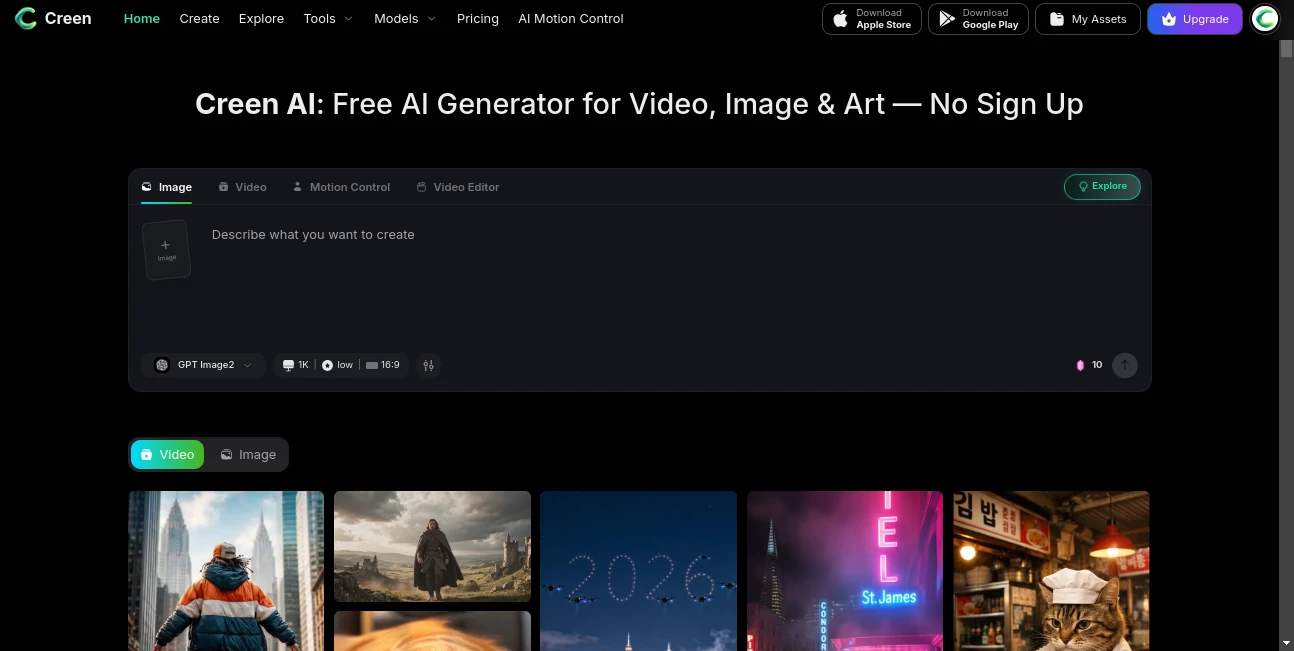
Task: Open the Home menu item
Action: pyautogui.click(x=141, y=18)
